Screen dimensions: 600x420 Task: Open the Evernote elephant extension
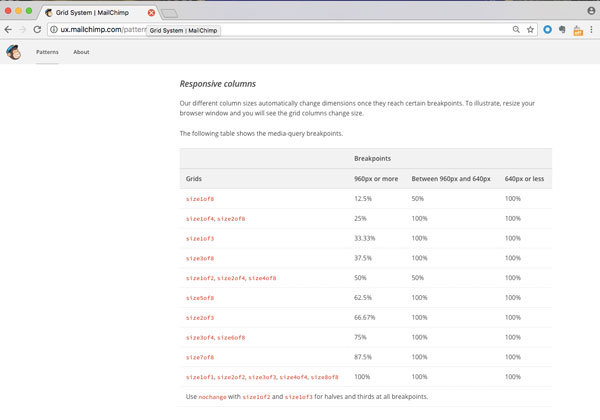pyautogui.click(x=562, y=29)
